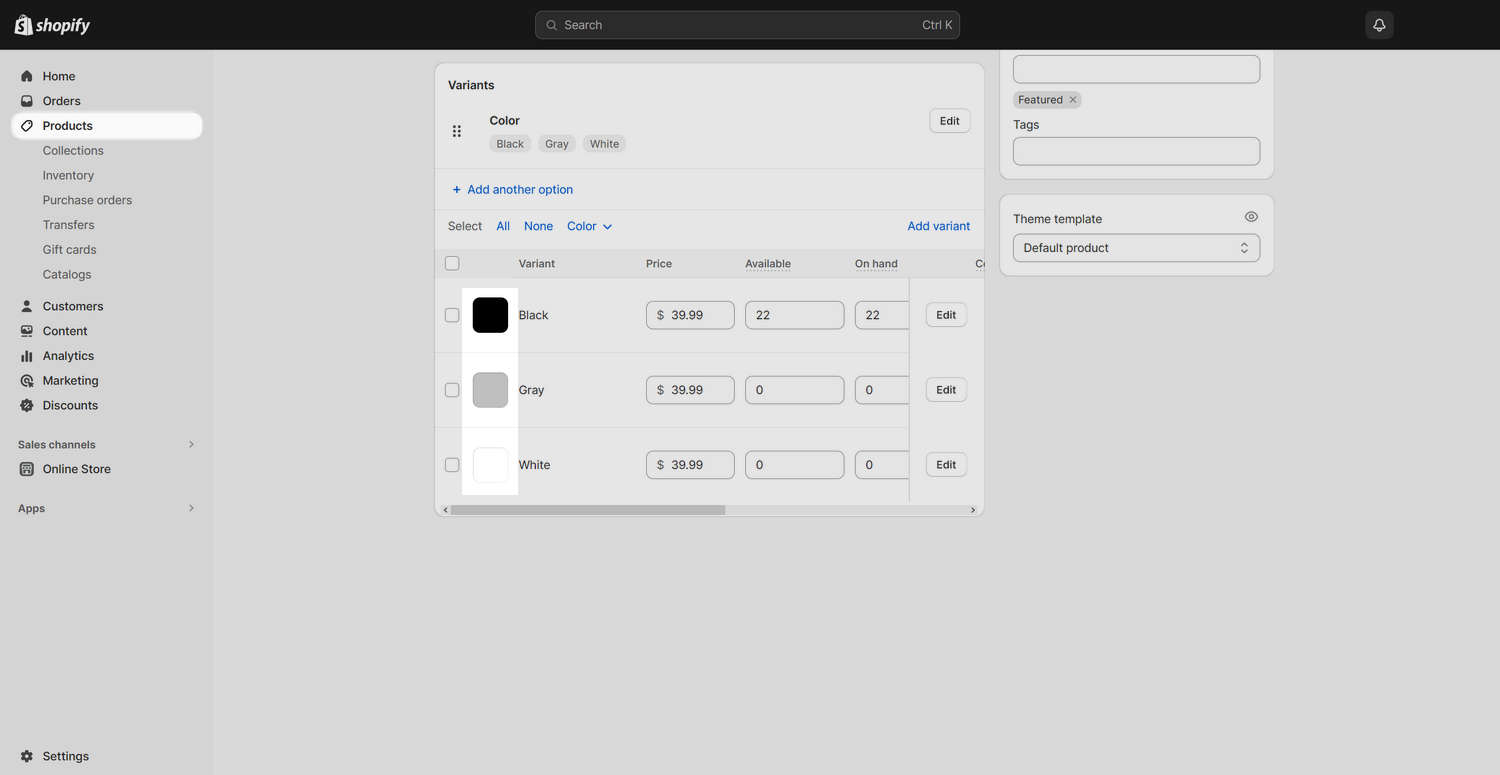This screenshot has height=775, width=1500.
Task: Click the White color swatch
Action: (490, 465)
